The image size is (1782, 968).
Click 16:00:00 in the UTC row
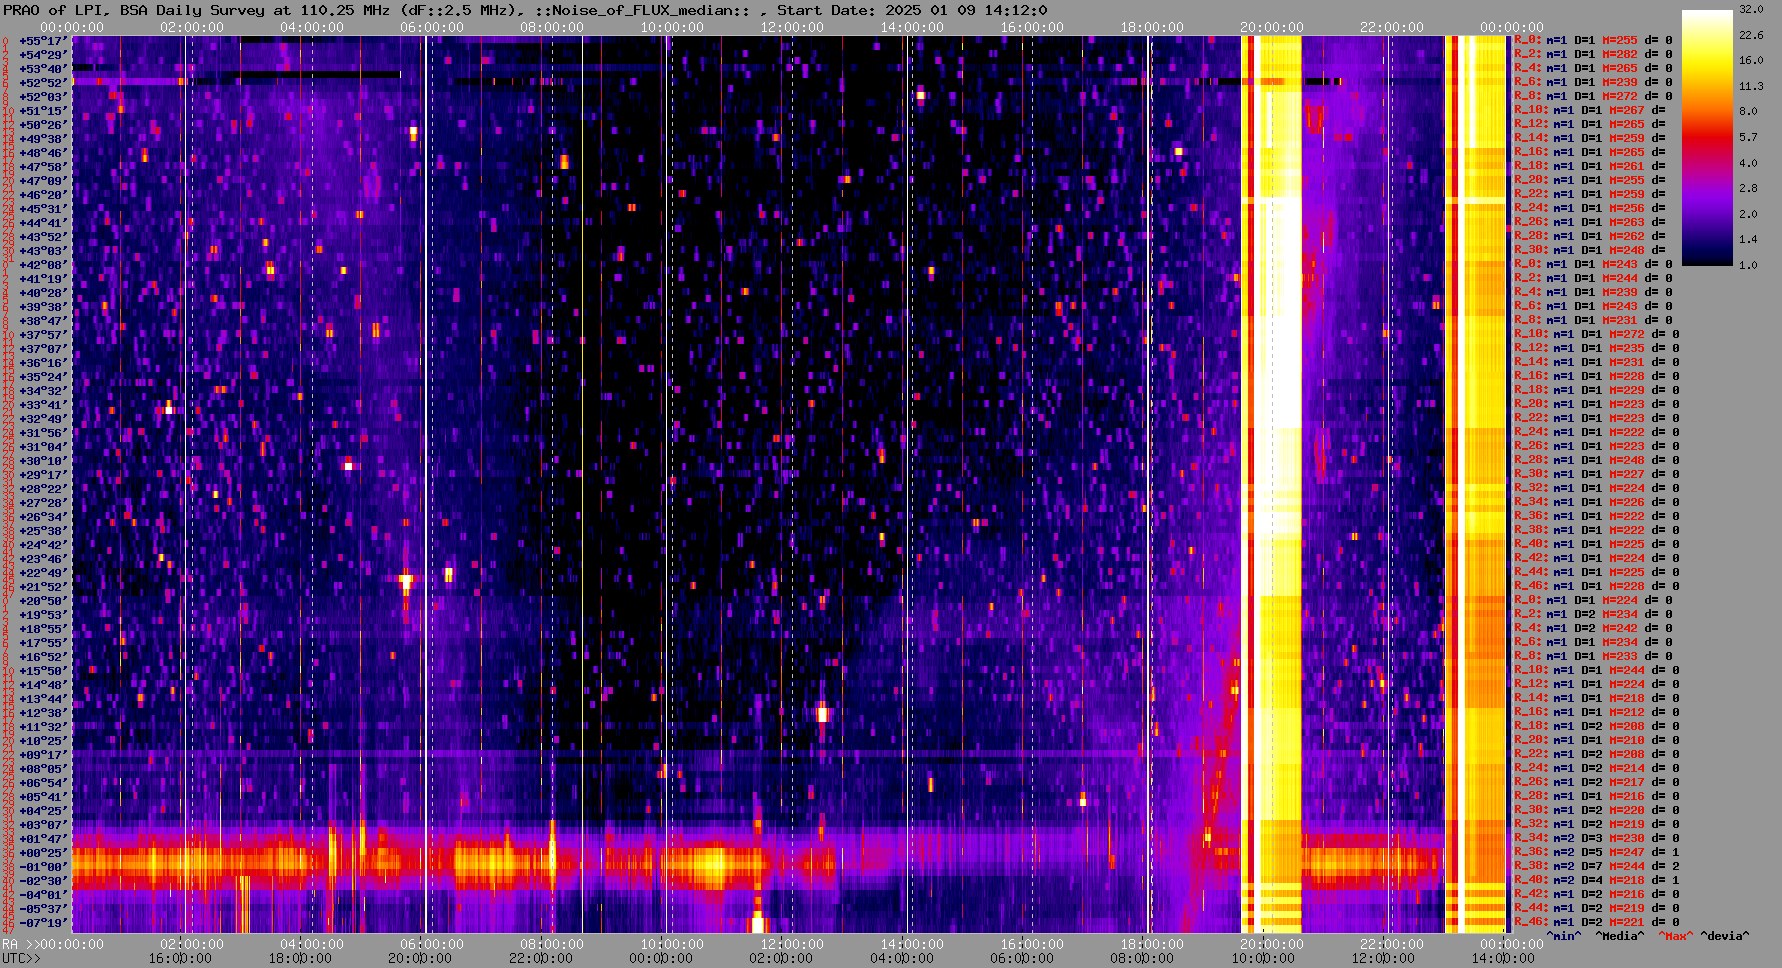tap(180, 958)
